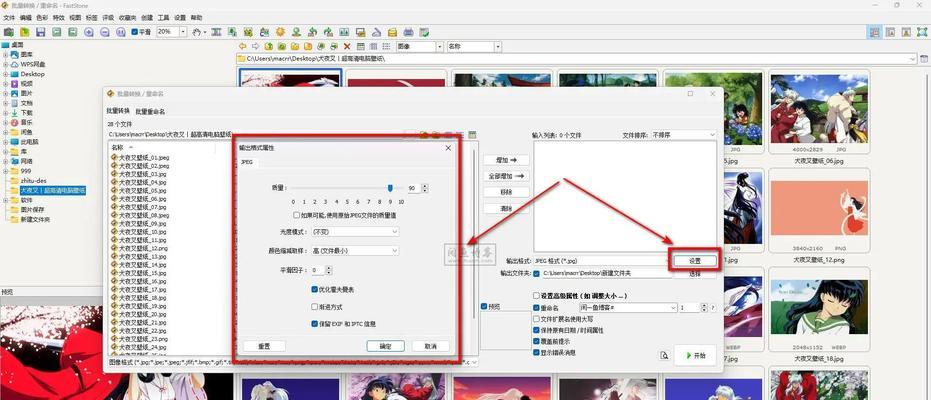The image size is (931, 400).
Task: Click the rotate right green arrow icon
Action: point(328,32)
